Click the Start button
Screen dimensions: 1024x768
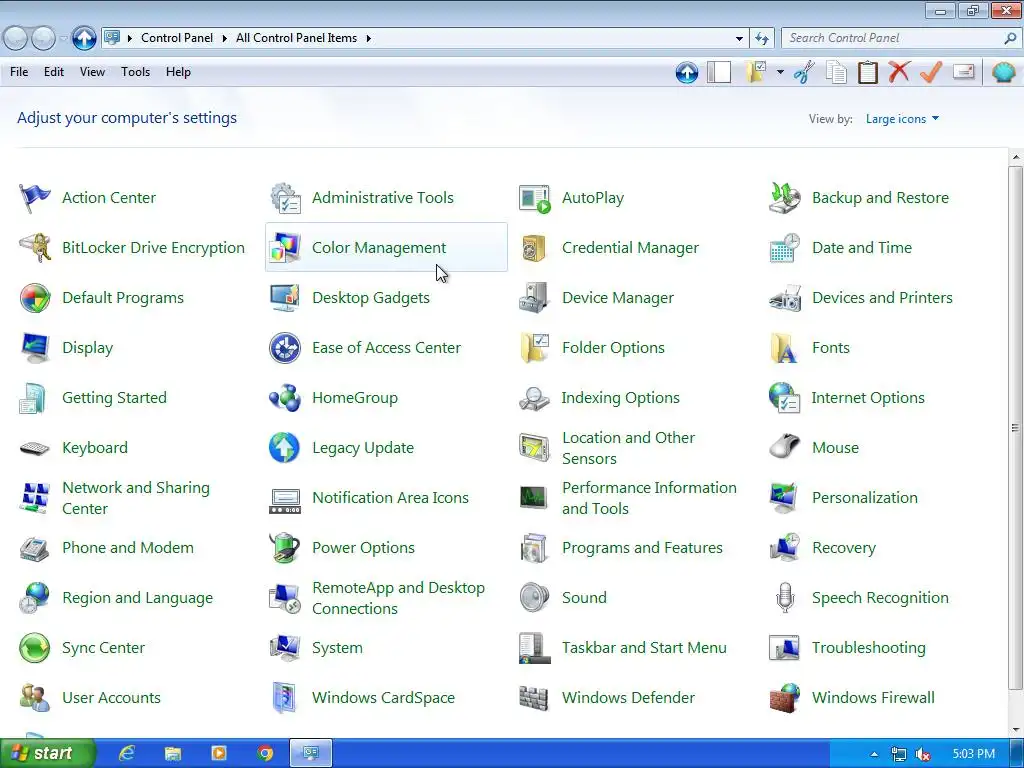point(47,754)
